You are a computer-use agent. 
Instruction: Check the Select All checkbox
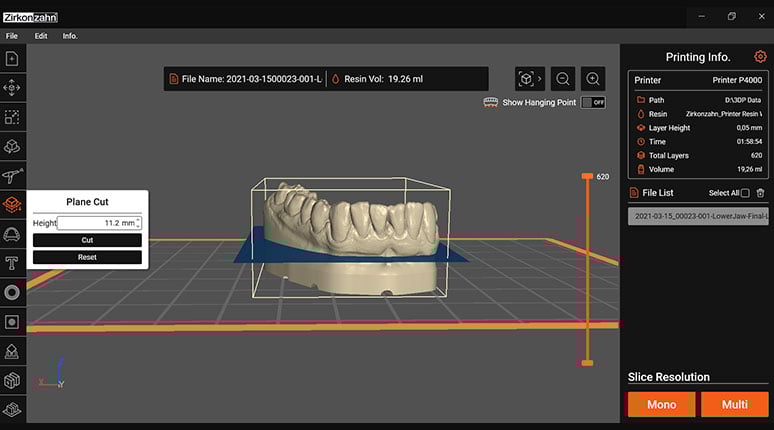(x=744, y=193)
